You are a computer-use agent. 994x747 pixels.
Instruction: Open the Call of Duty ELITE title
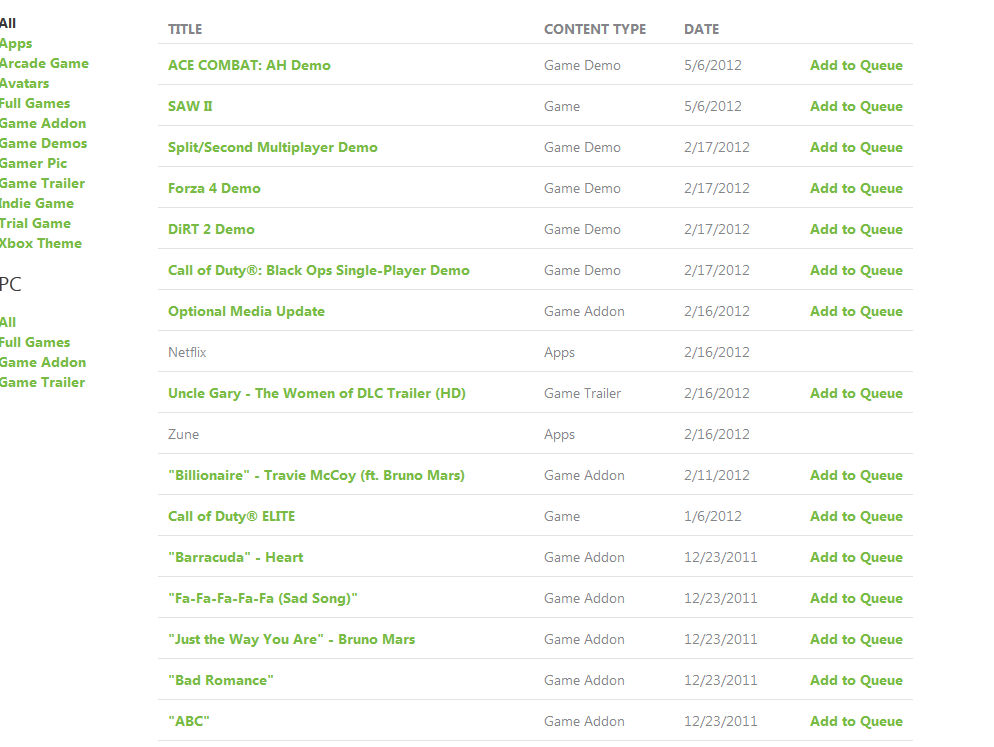(x=231, y=516)
